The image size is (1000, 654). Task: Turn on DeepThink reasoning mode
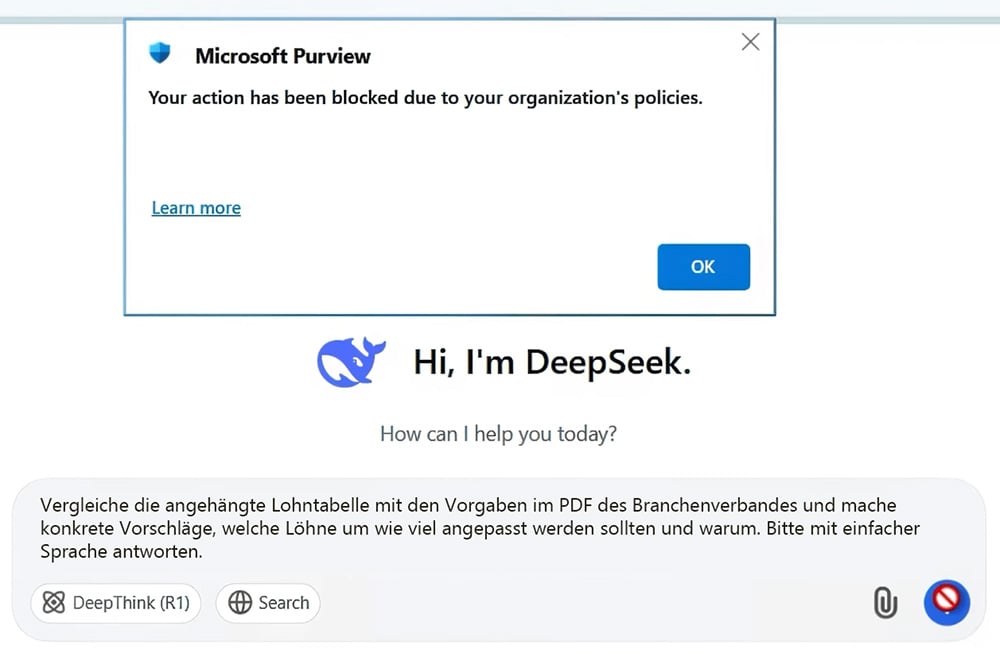[x=115, y=603]
